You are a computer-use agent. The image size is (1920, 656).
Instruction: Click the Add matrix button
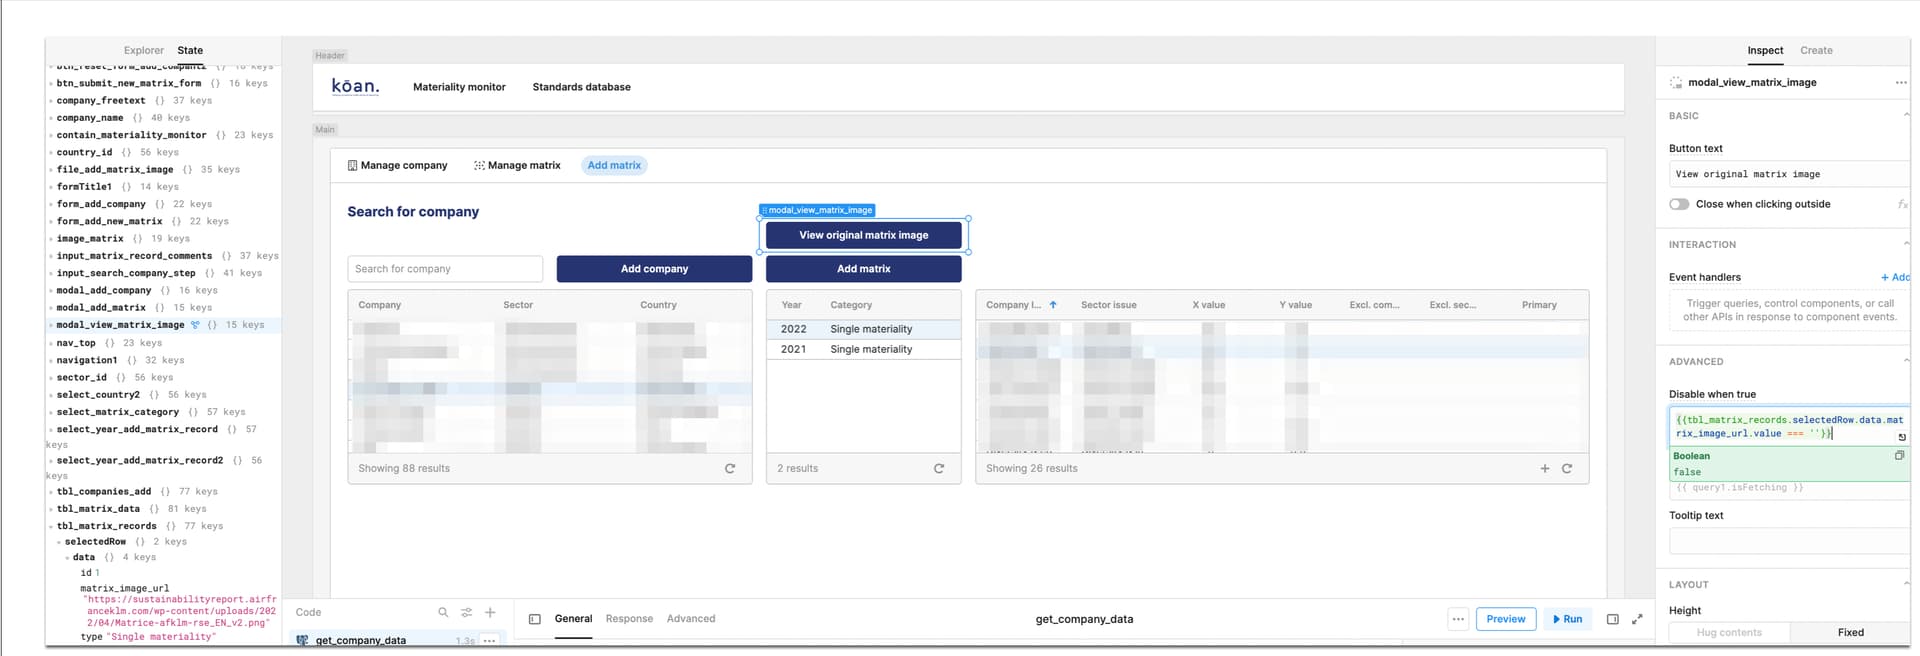[x=864, y=268]
